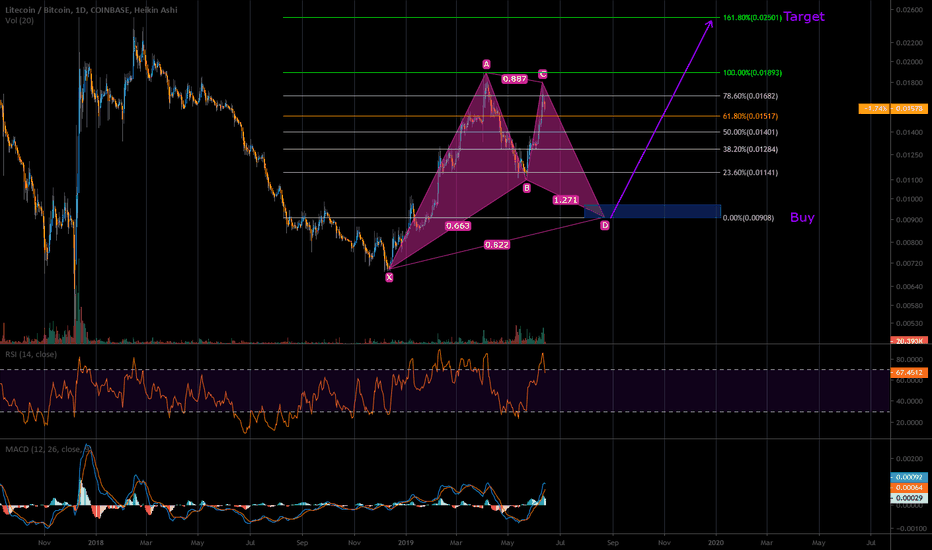This screenshot has width=932, height=550.
Task: Click the 0.00720 price axis label
Action: click(909, 263)
